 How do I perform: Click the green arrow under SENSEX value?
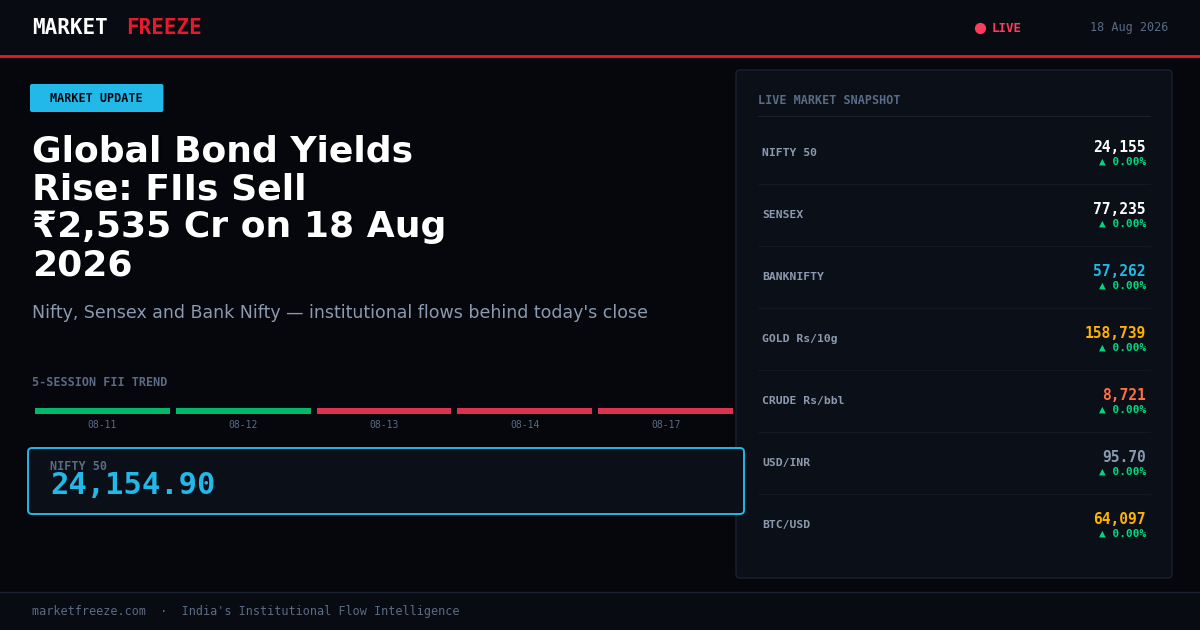[1103, 224]
